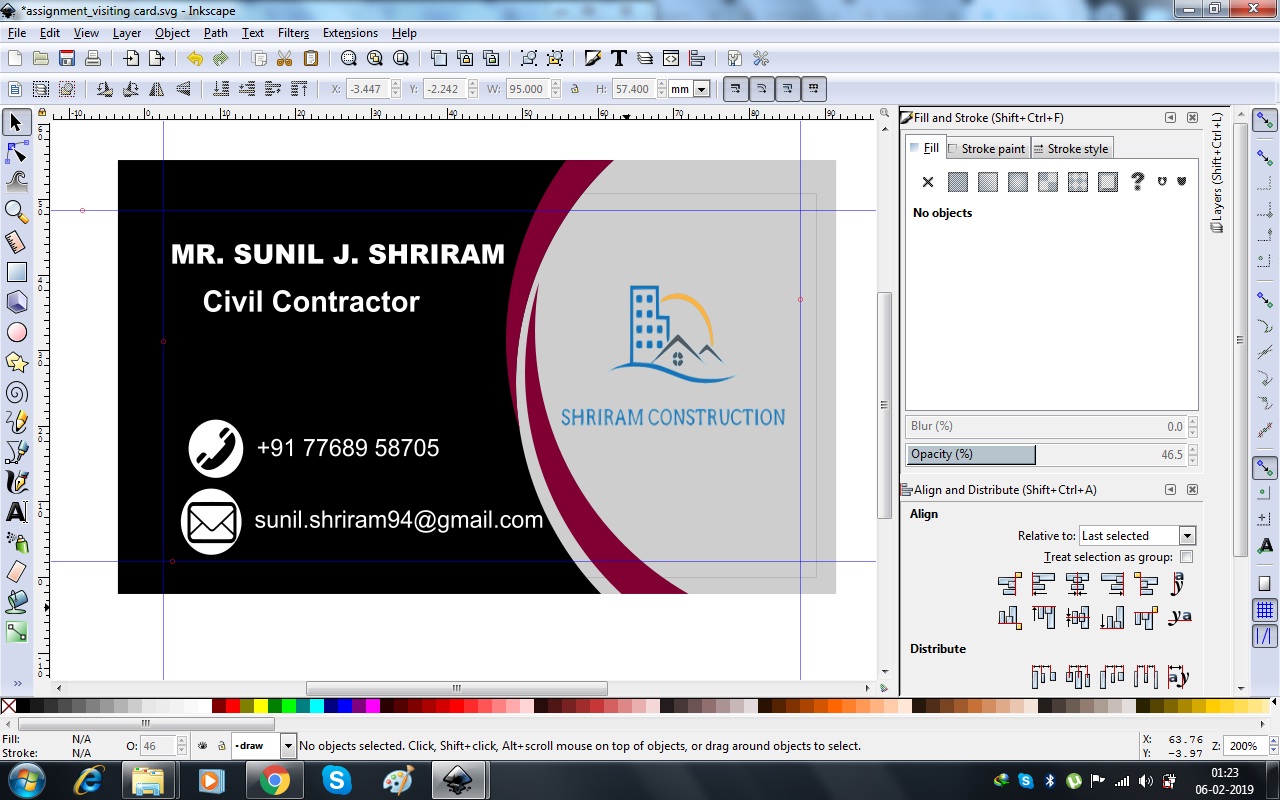
Task: Toggle moving patterns along with objects
Action: (813, 89)
